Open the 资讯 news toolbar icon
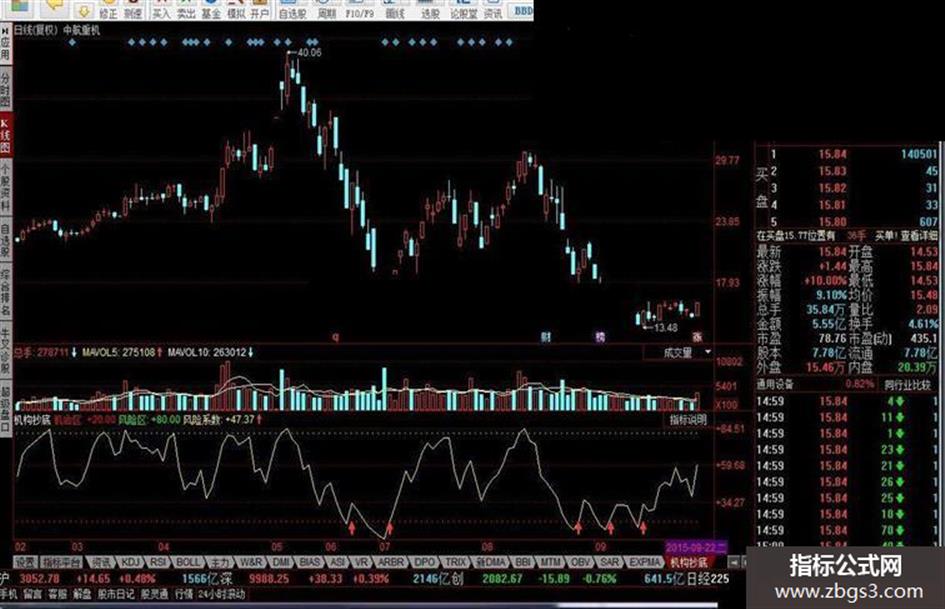Image resolution: width=945 pixels, height=609 pixels. click(x=493, y=10)
